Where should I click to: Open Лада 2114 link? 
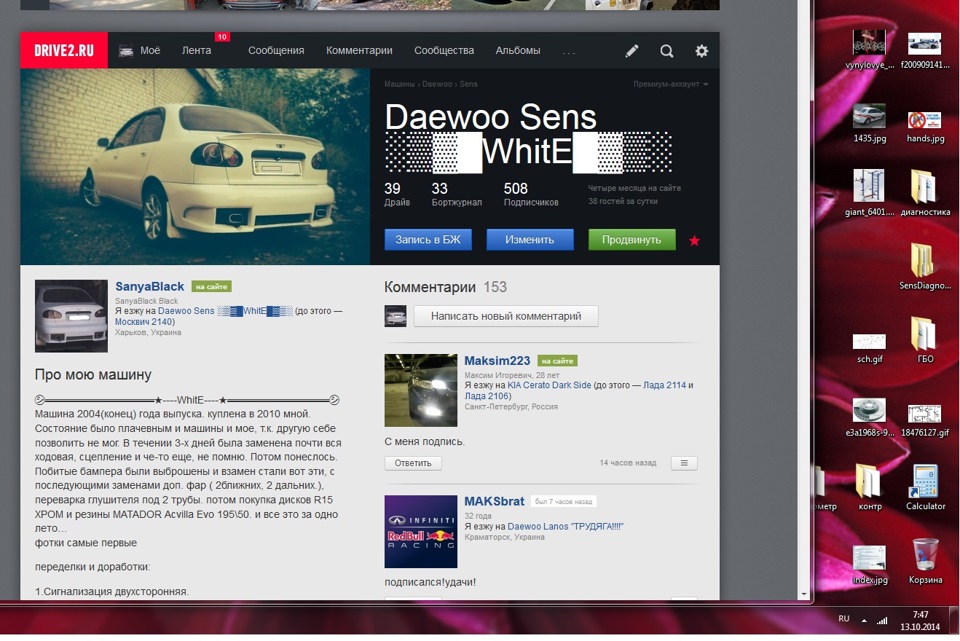point(664,386)
